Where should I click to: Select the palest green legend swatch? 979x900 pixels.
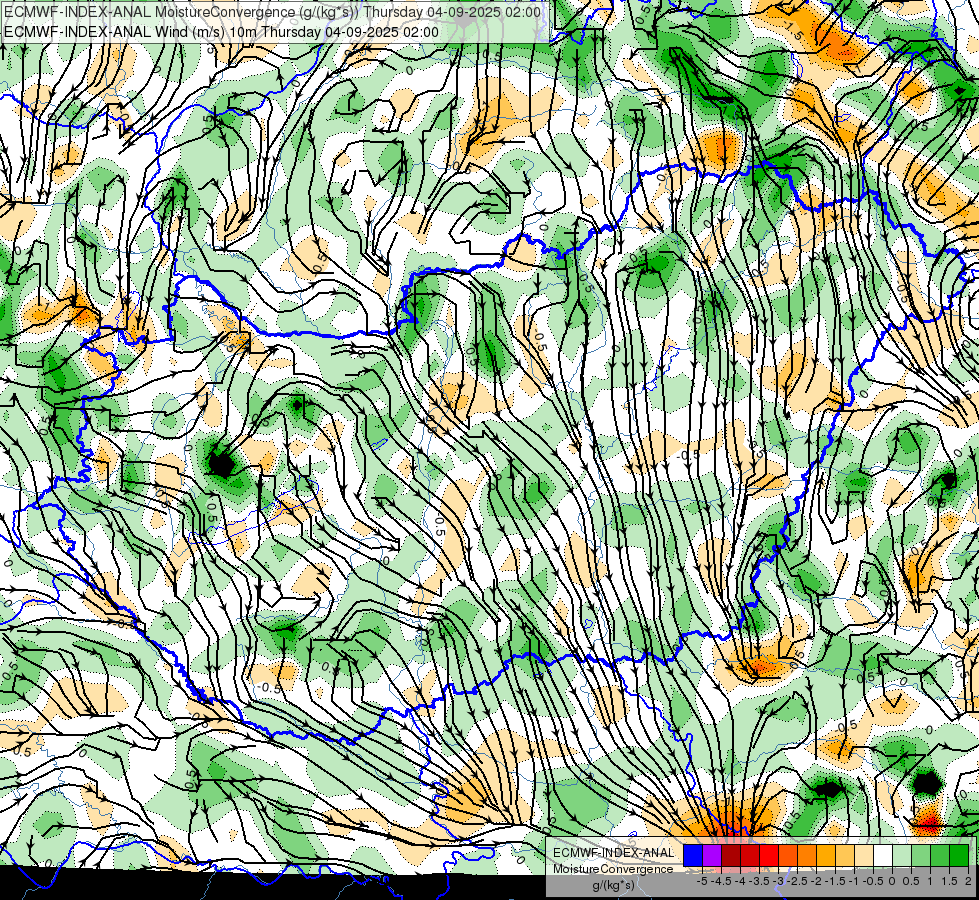902,855
